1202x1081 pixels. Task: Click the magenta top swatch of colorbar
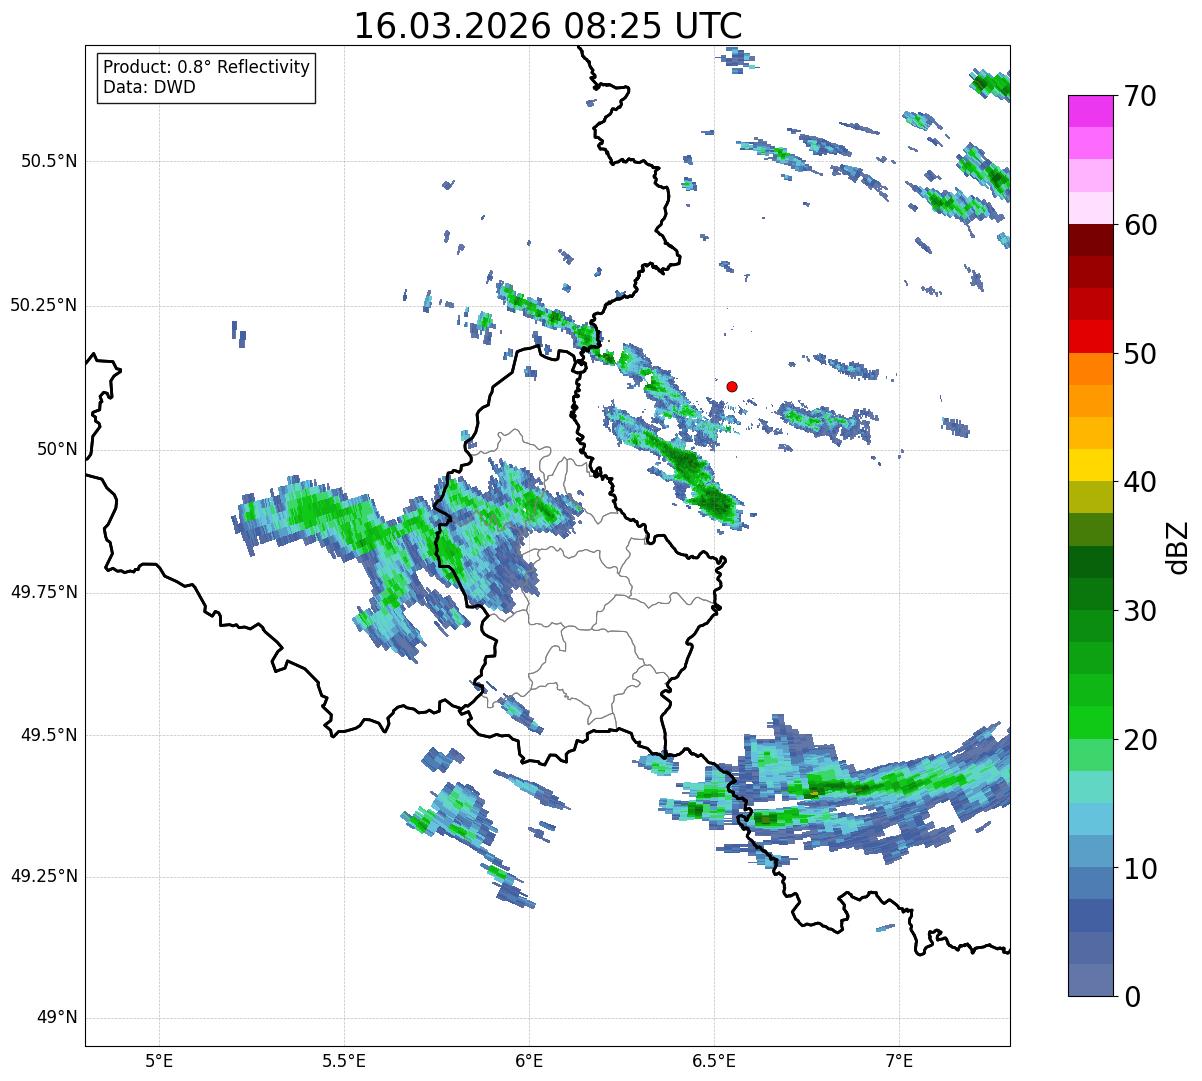[1090, 111]
